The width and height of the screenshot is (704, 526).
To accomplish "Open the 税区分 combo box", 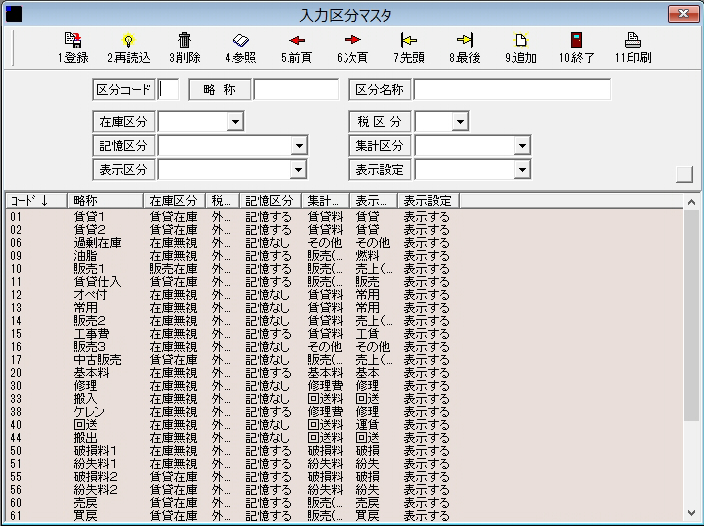I will [x=459, y=122].
